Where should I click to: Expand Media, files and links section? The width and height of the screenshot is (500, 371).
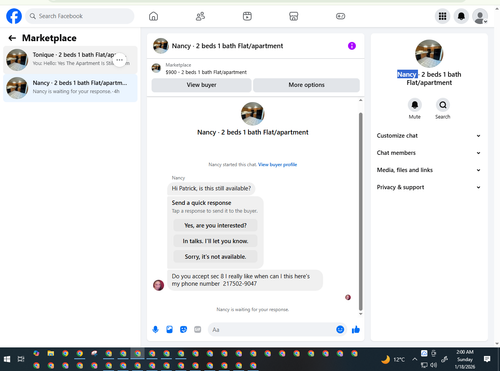(x=429, y=170)
